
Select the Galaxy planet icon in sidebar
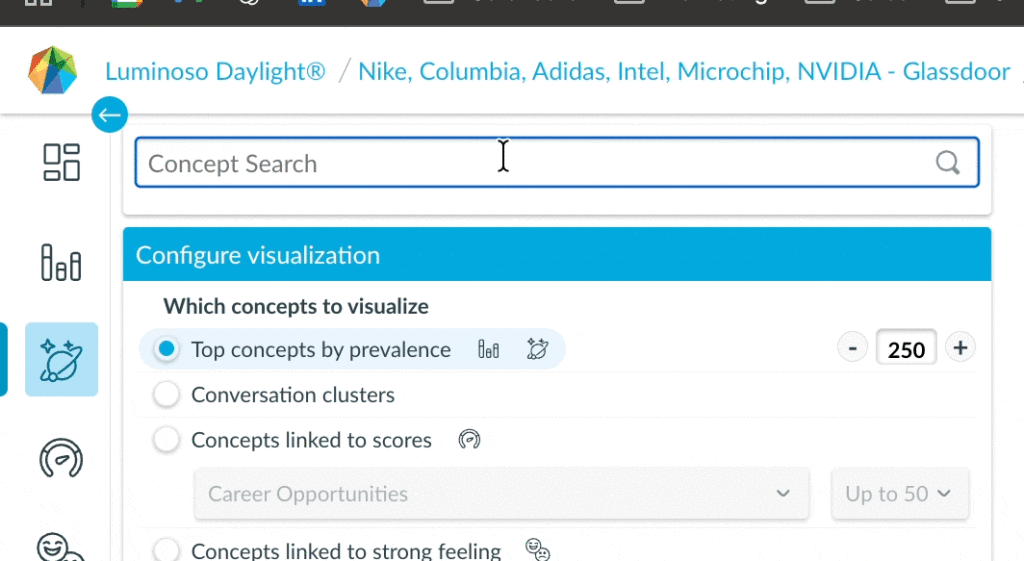click(x=61, y=360)
